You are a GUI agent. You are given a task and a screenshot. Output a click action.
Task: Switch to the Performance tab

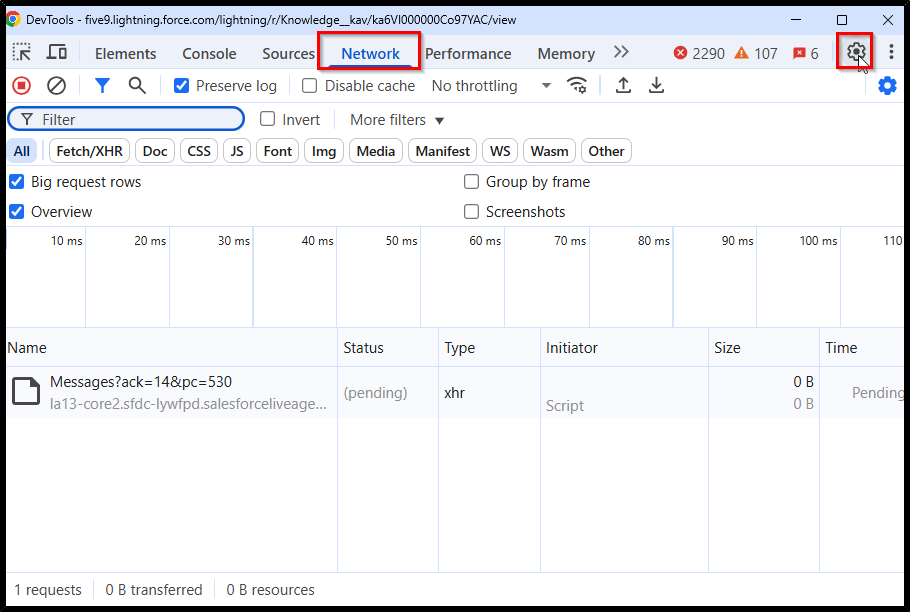(x=468, y=53)
